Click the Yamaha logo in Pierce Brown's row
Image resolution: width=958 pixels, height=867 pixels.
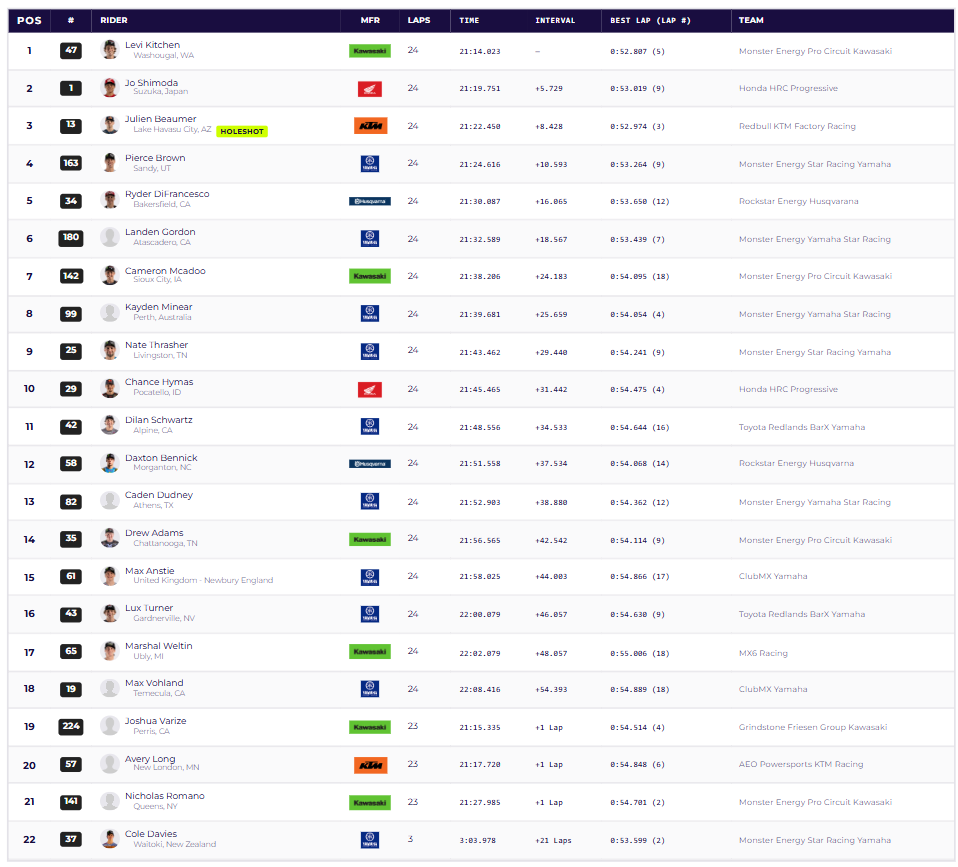[x=370, y=164]
